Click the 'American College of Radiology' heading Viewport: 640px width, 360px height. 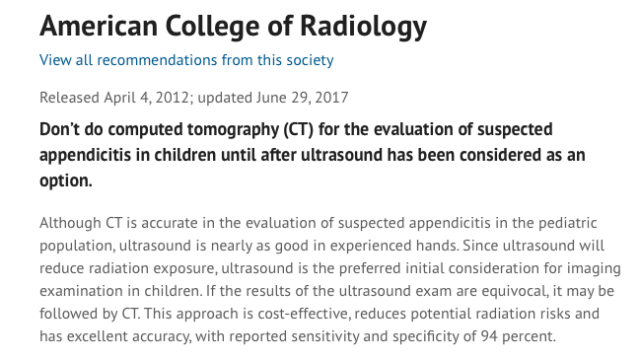click(233, 27)
